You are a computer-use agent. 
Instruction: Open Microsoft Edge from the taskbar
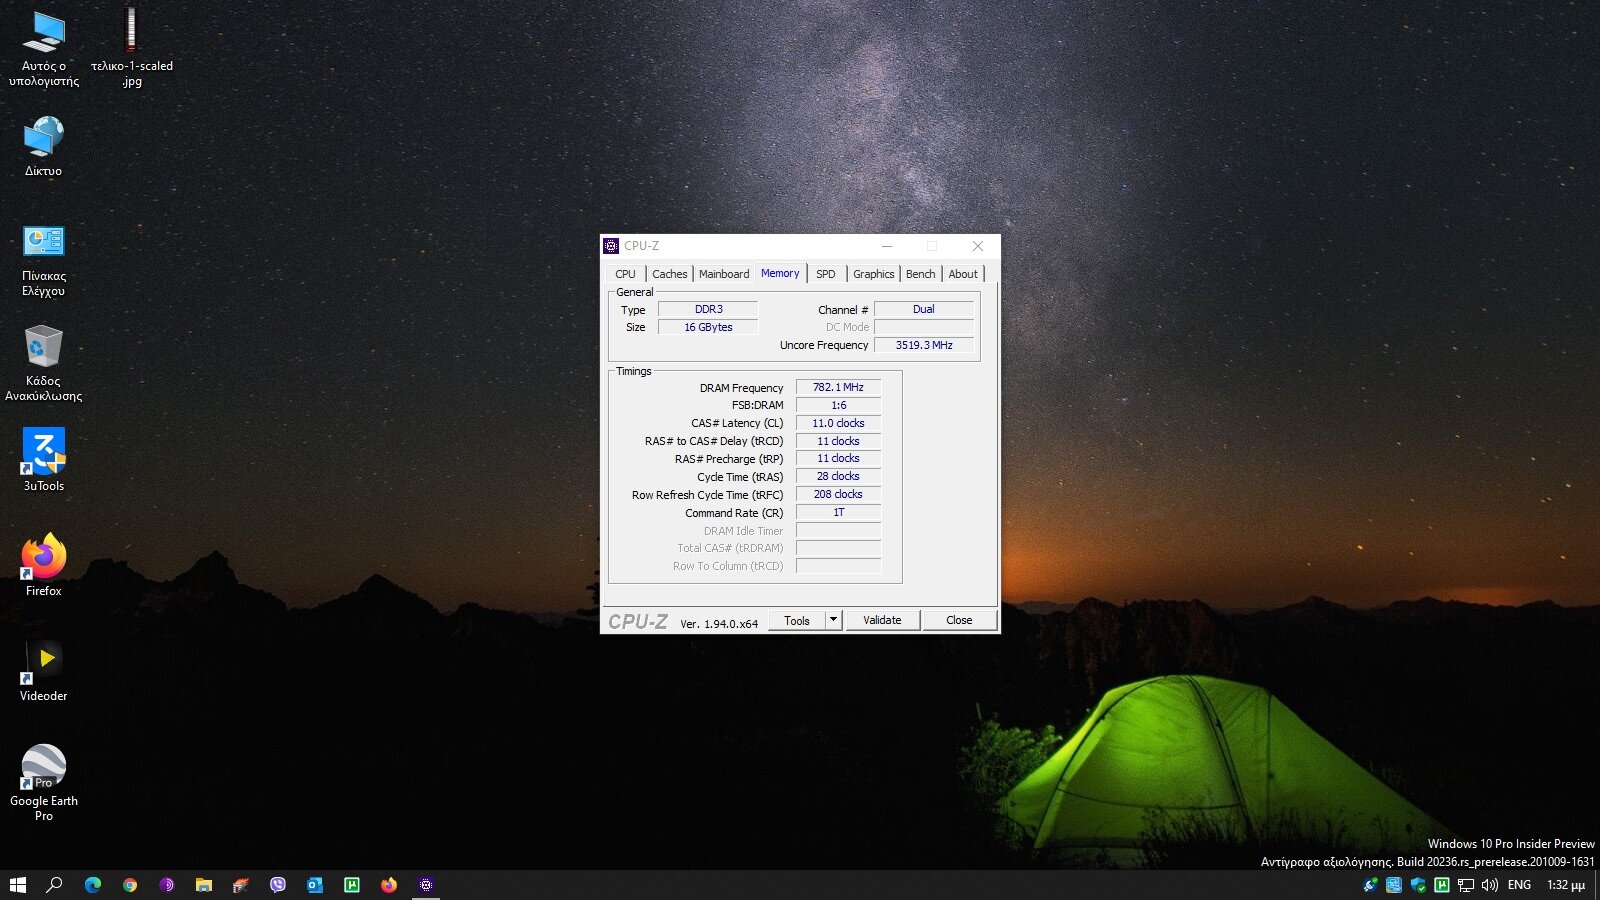point(93,885)
